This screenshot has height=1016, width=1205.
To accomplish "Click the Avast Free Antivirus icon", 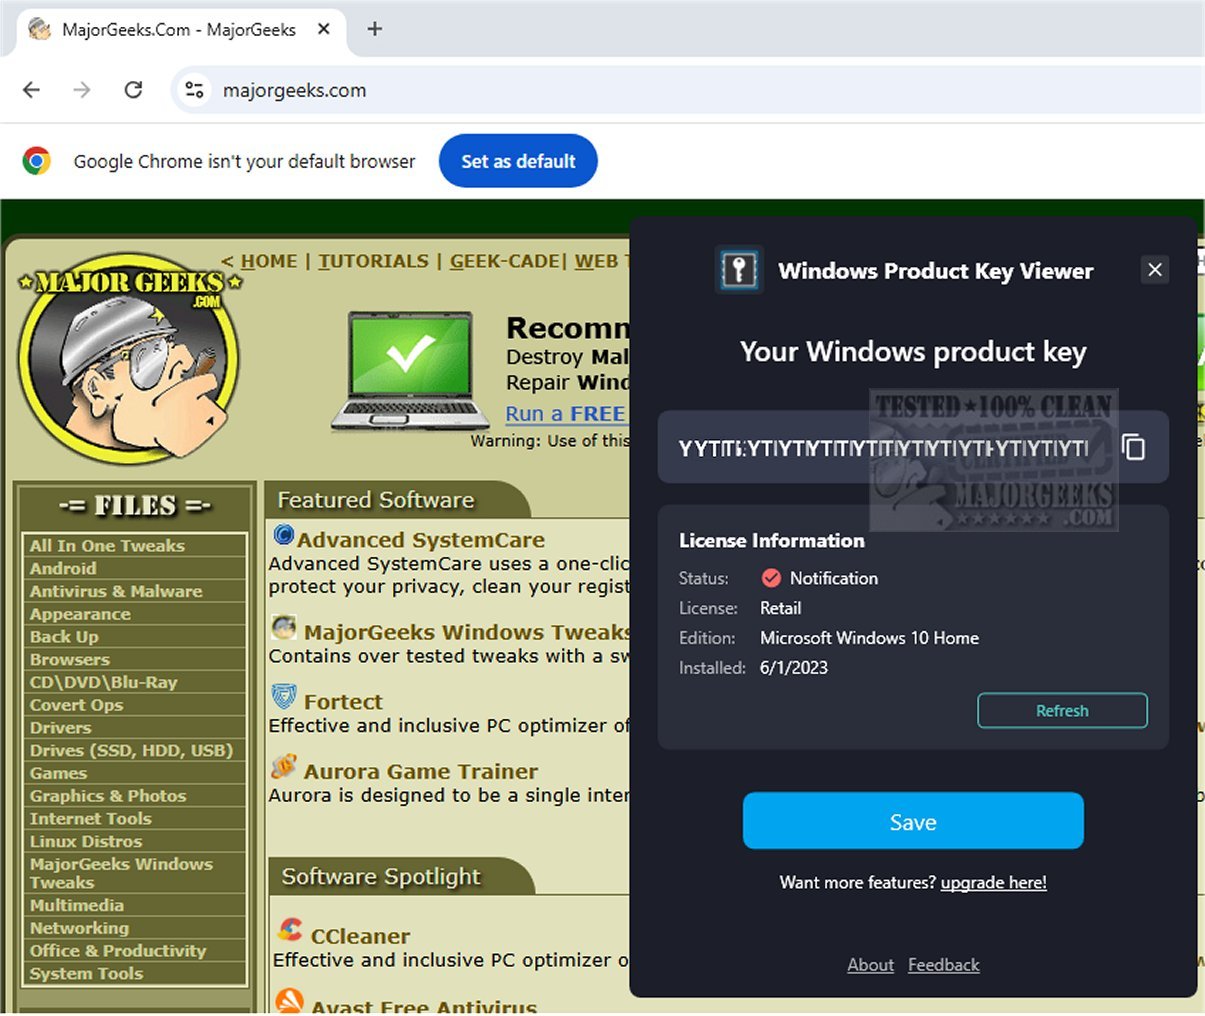I will click(290, 1001).
